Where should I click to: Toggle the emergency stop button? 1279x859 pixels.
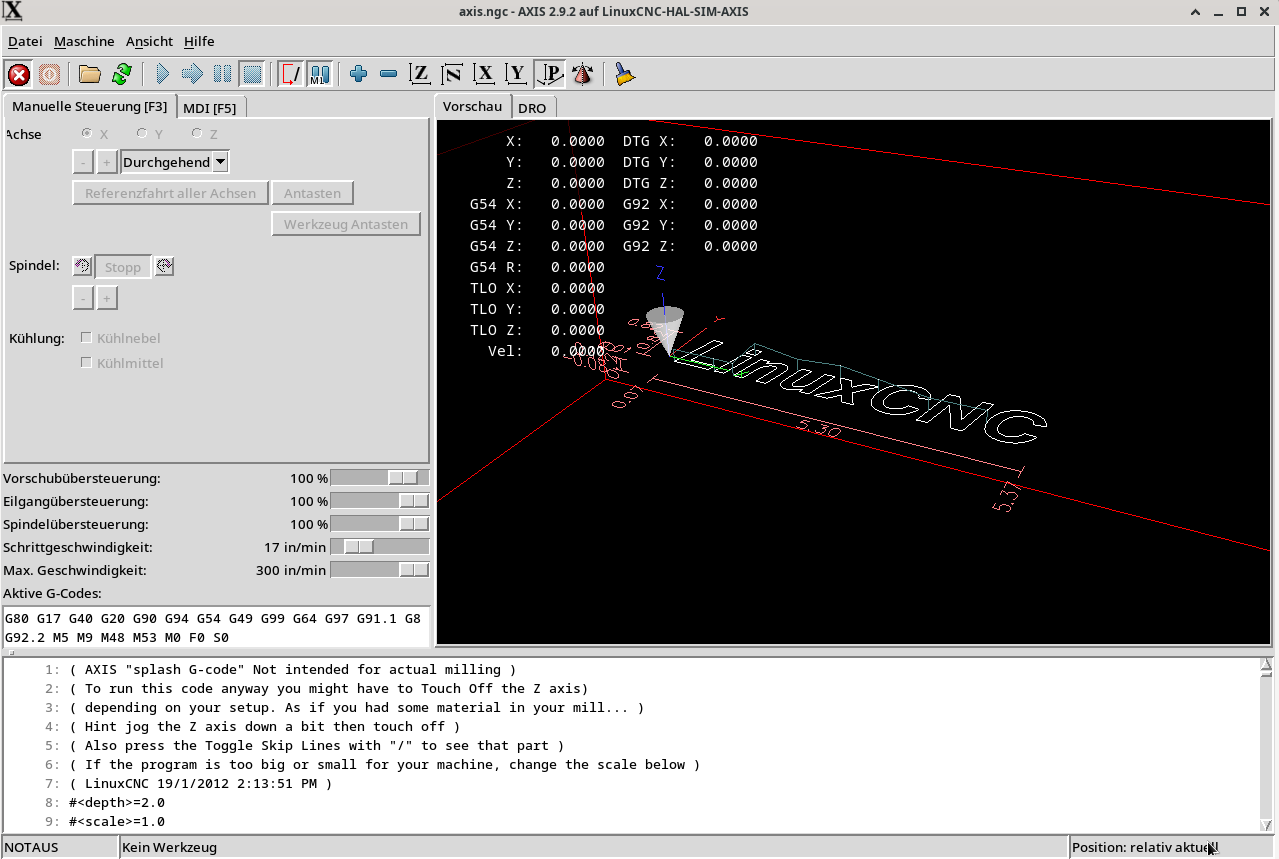[18, 74]
